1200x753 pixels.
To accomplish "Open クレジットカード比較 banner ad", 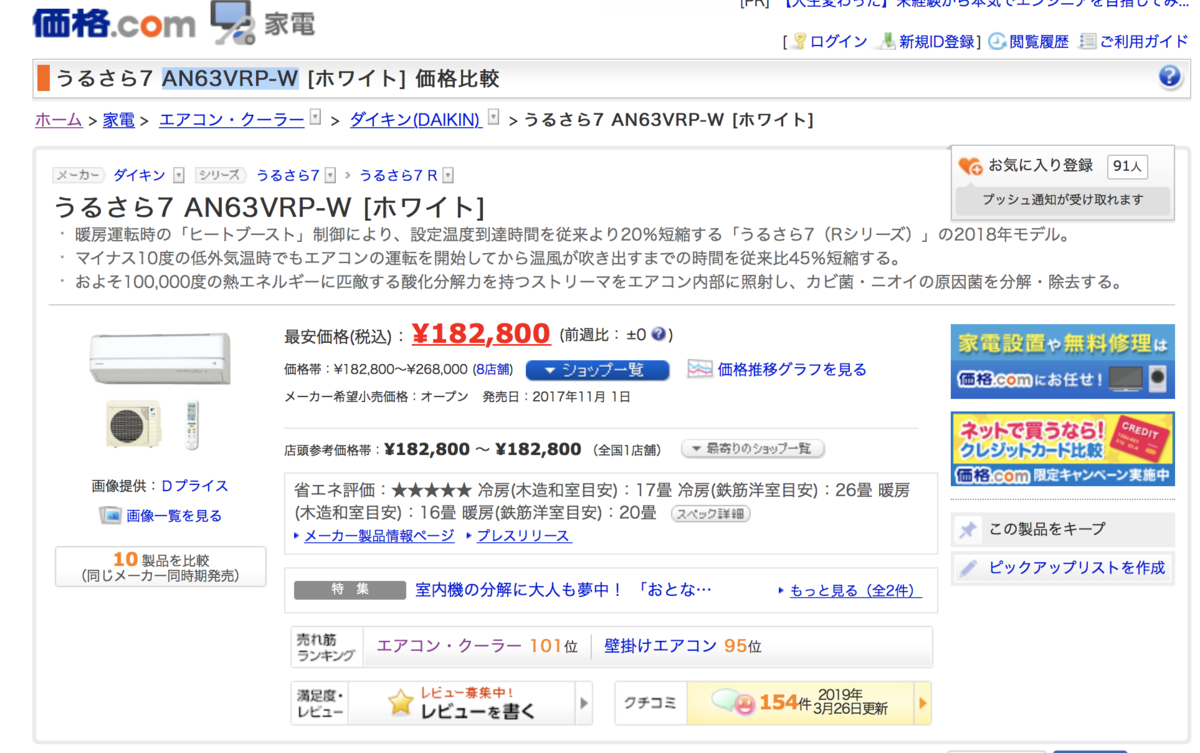I will tap(1062, 449).
